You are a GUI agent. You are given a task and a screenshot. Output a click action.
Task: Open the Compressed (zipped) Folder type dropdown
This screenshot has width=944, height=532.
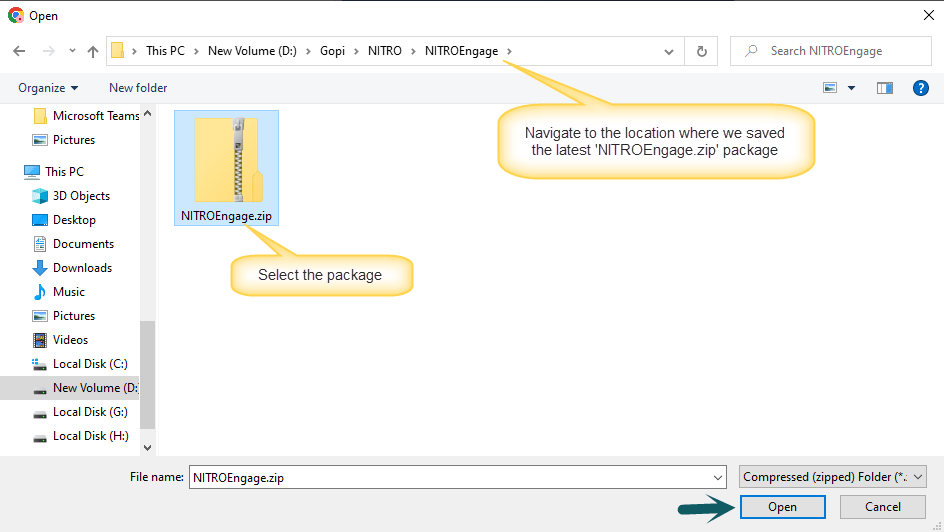(833, 477)
